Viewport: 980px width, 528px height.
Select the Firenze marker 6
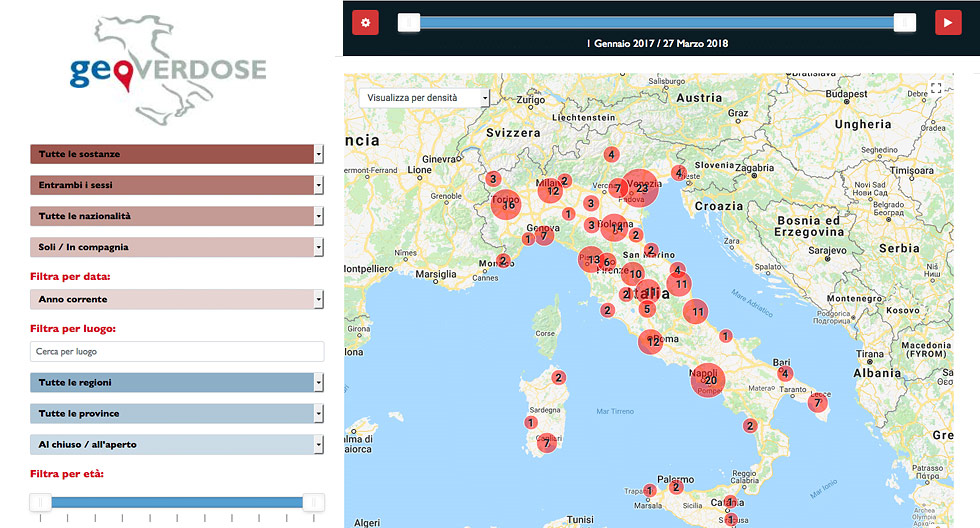coord(607,262)
